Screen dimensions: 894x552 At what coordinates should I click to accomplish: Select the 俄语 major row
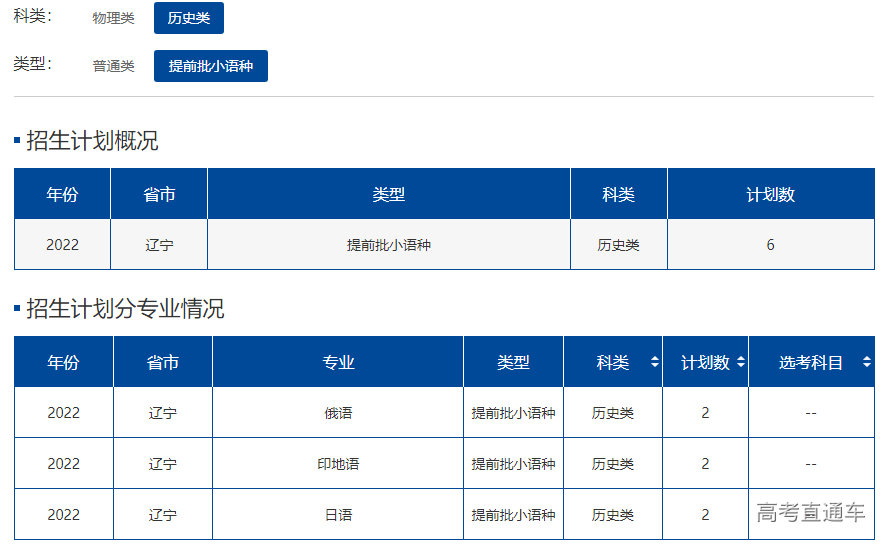338,413
